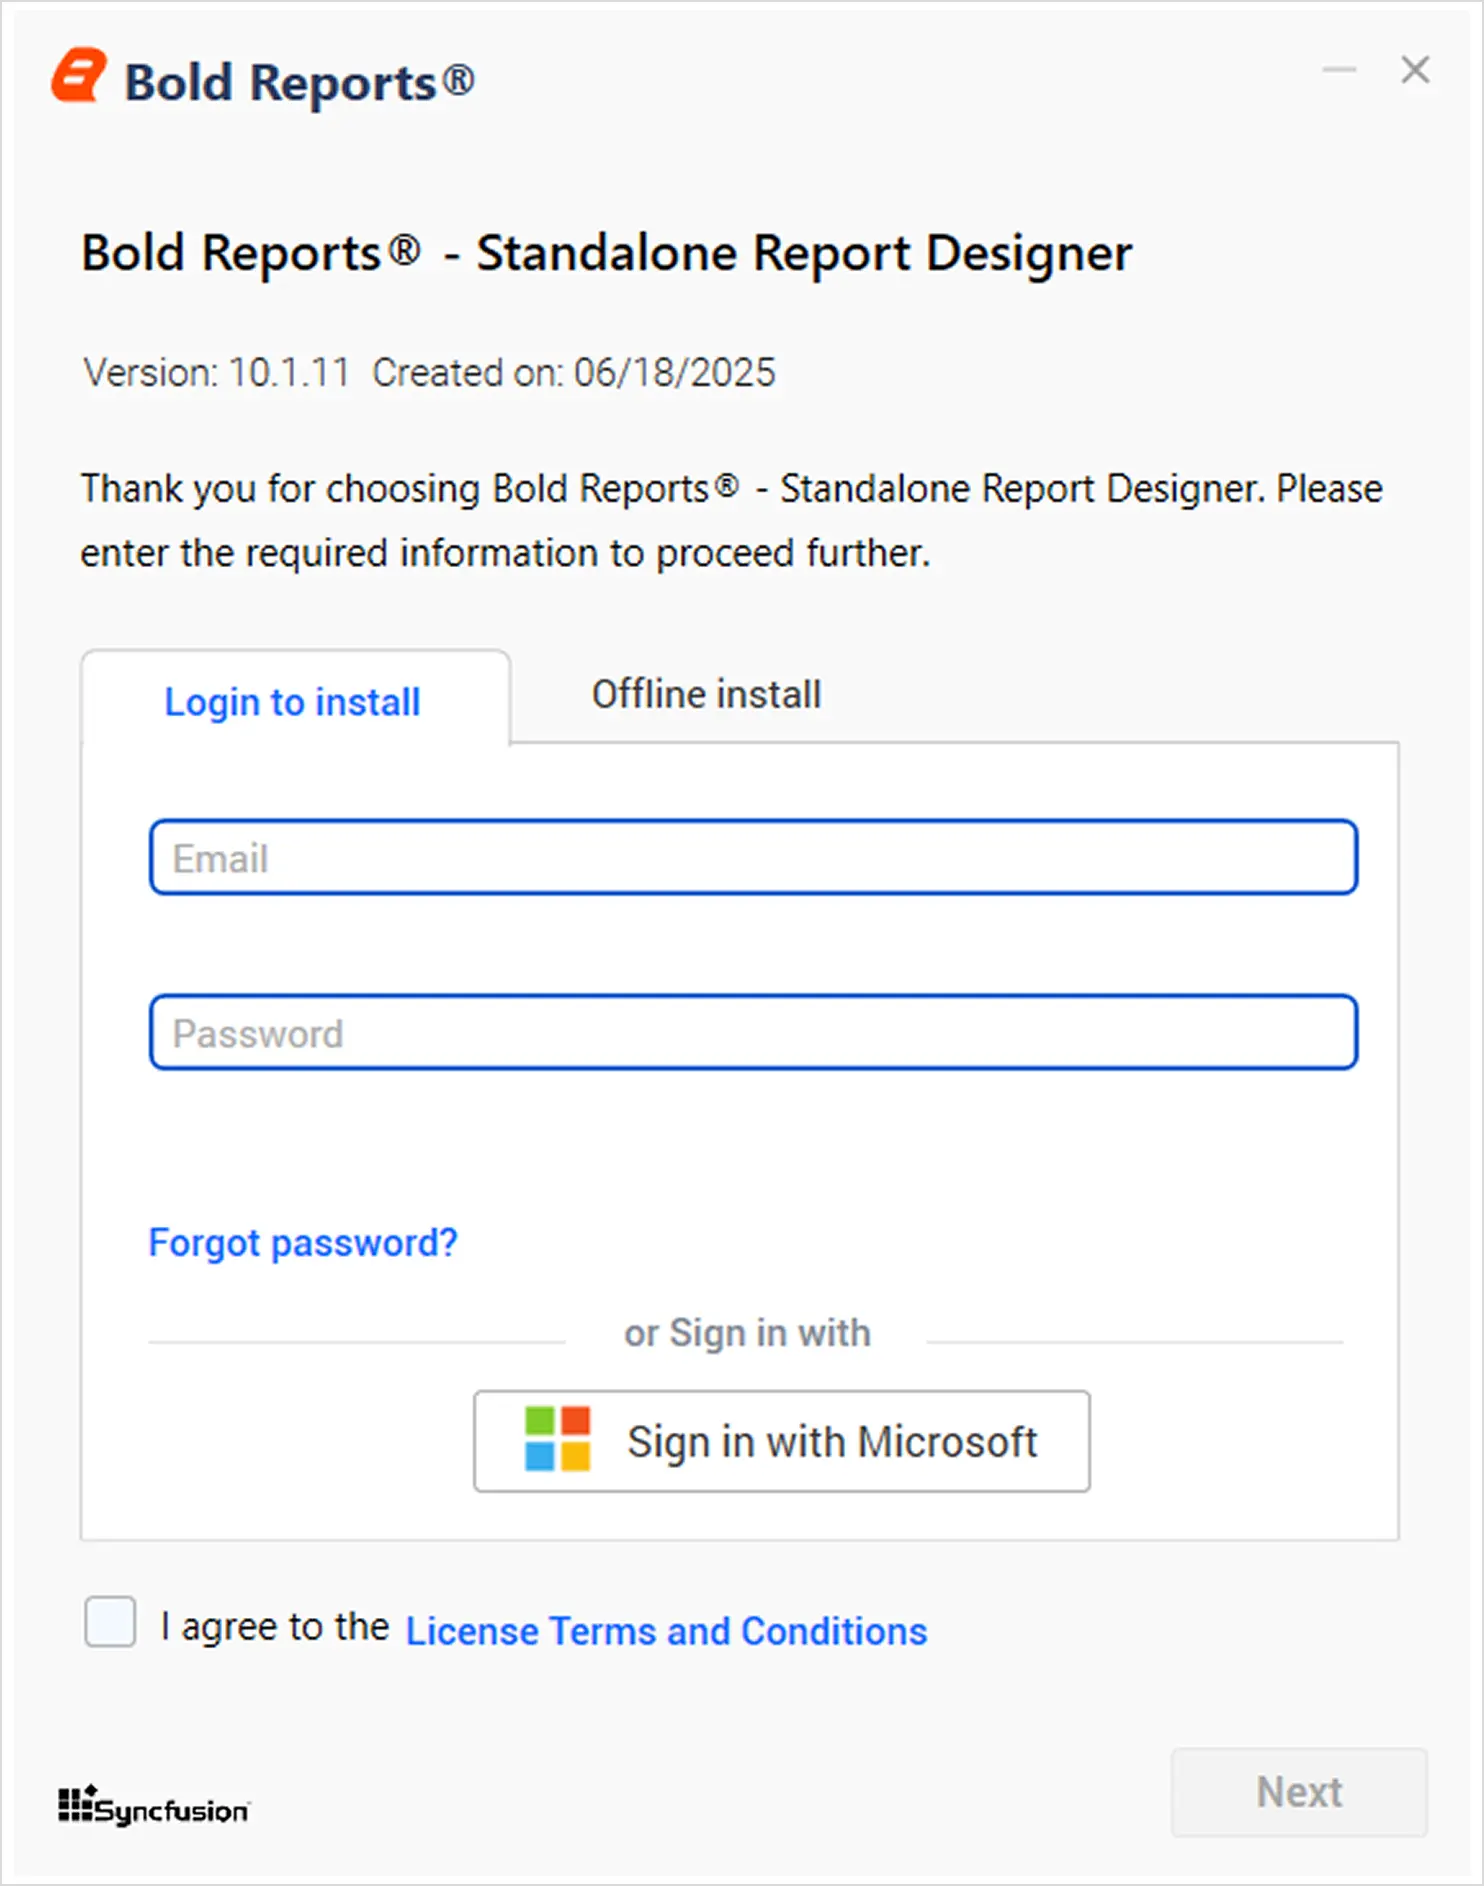Click the Next button
This screenshot has width=1484, height=1886.
click(x=1299, y=1792)
